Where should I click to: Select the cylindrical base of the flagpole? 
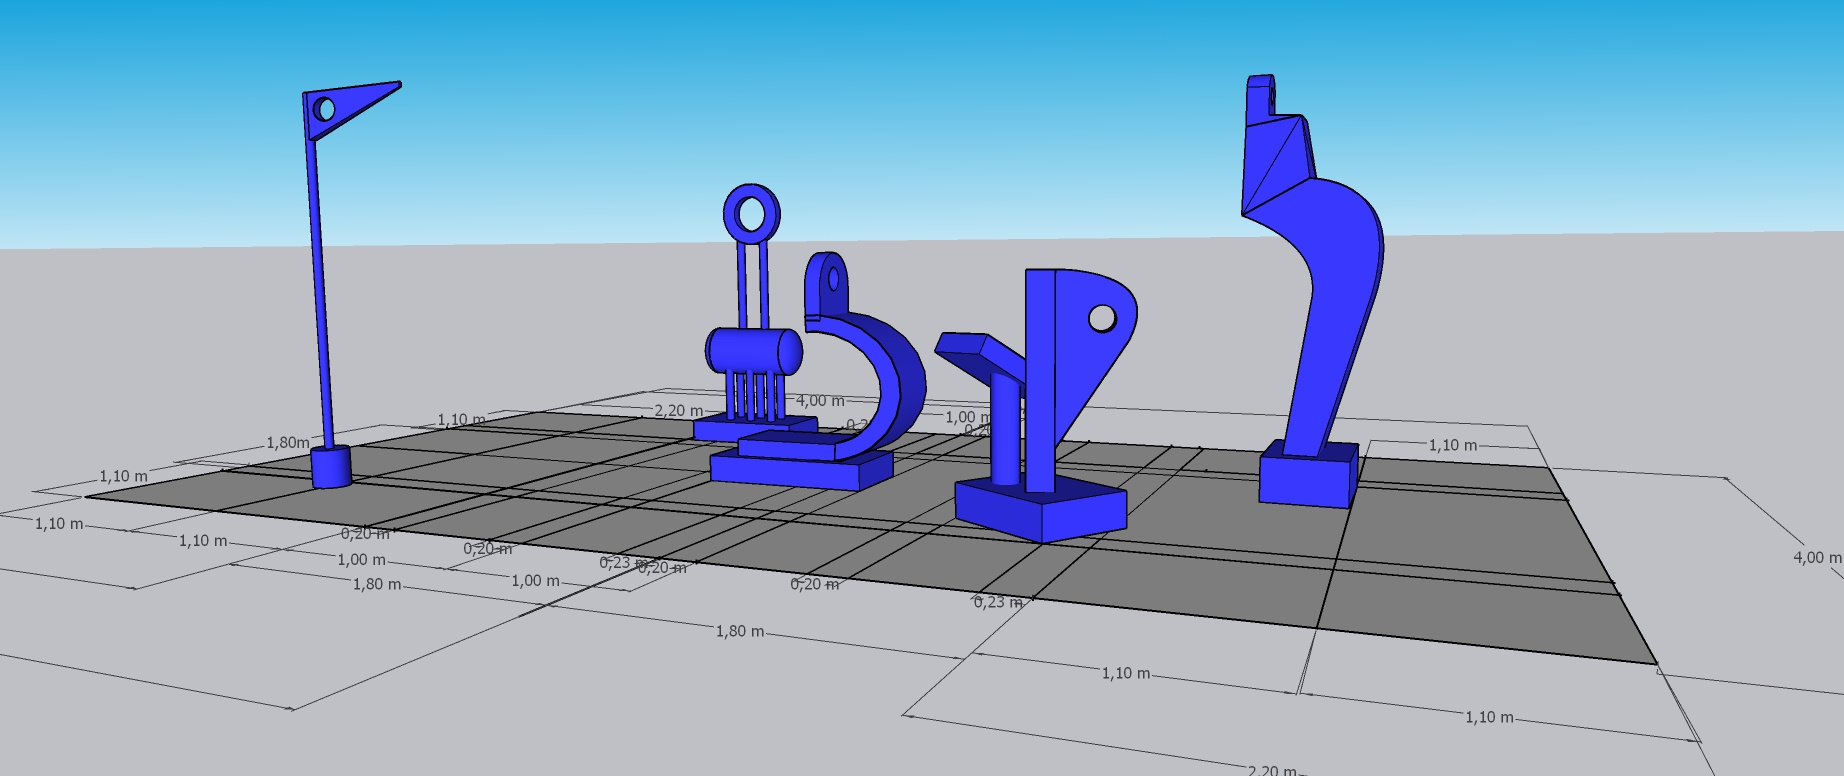331,467
